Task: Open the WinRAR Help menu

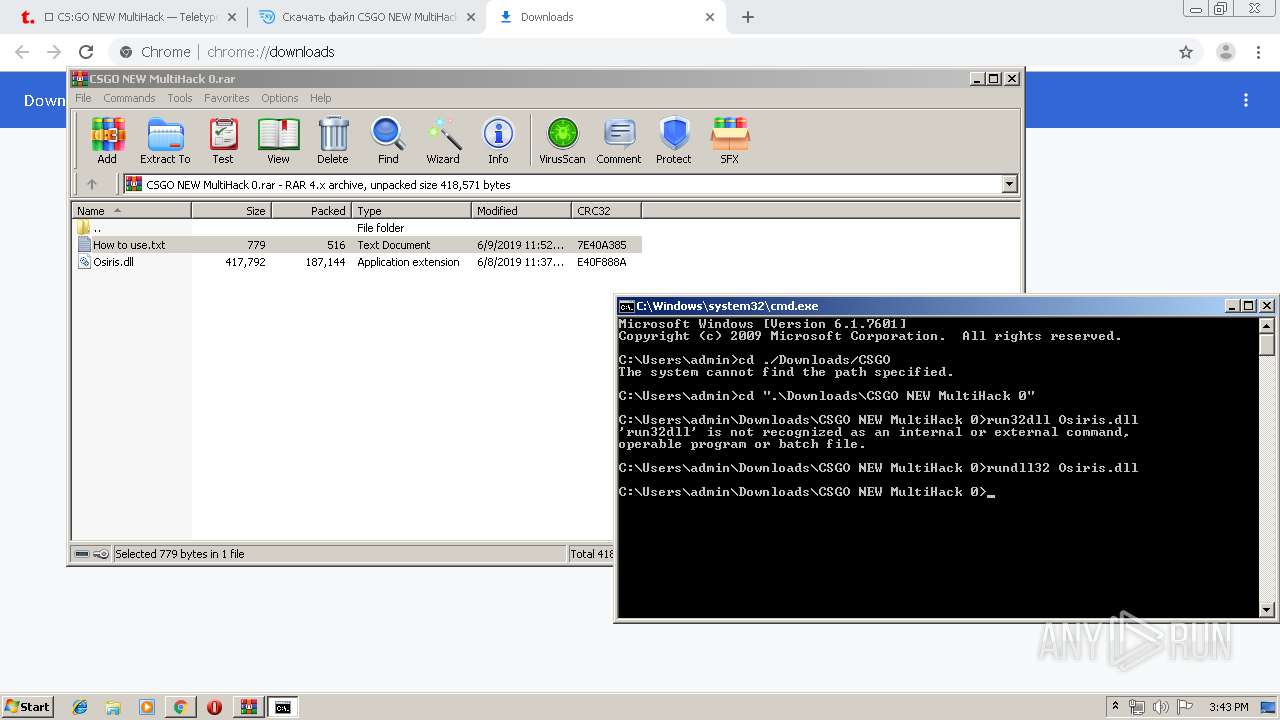Action: click(320, 98)
